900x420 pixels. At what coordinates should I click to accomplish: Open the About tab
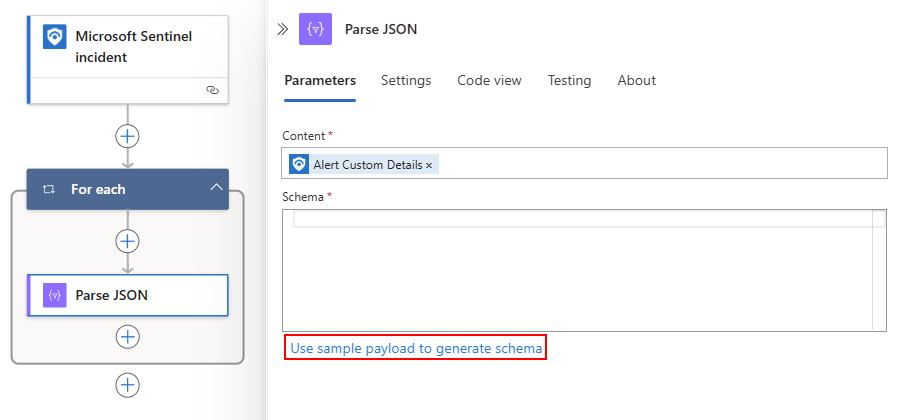click(x=636, y=81)
